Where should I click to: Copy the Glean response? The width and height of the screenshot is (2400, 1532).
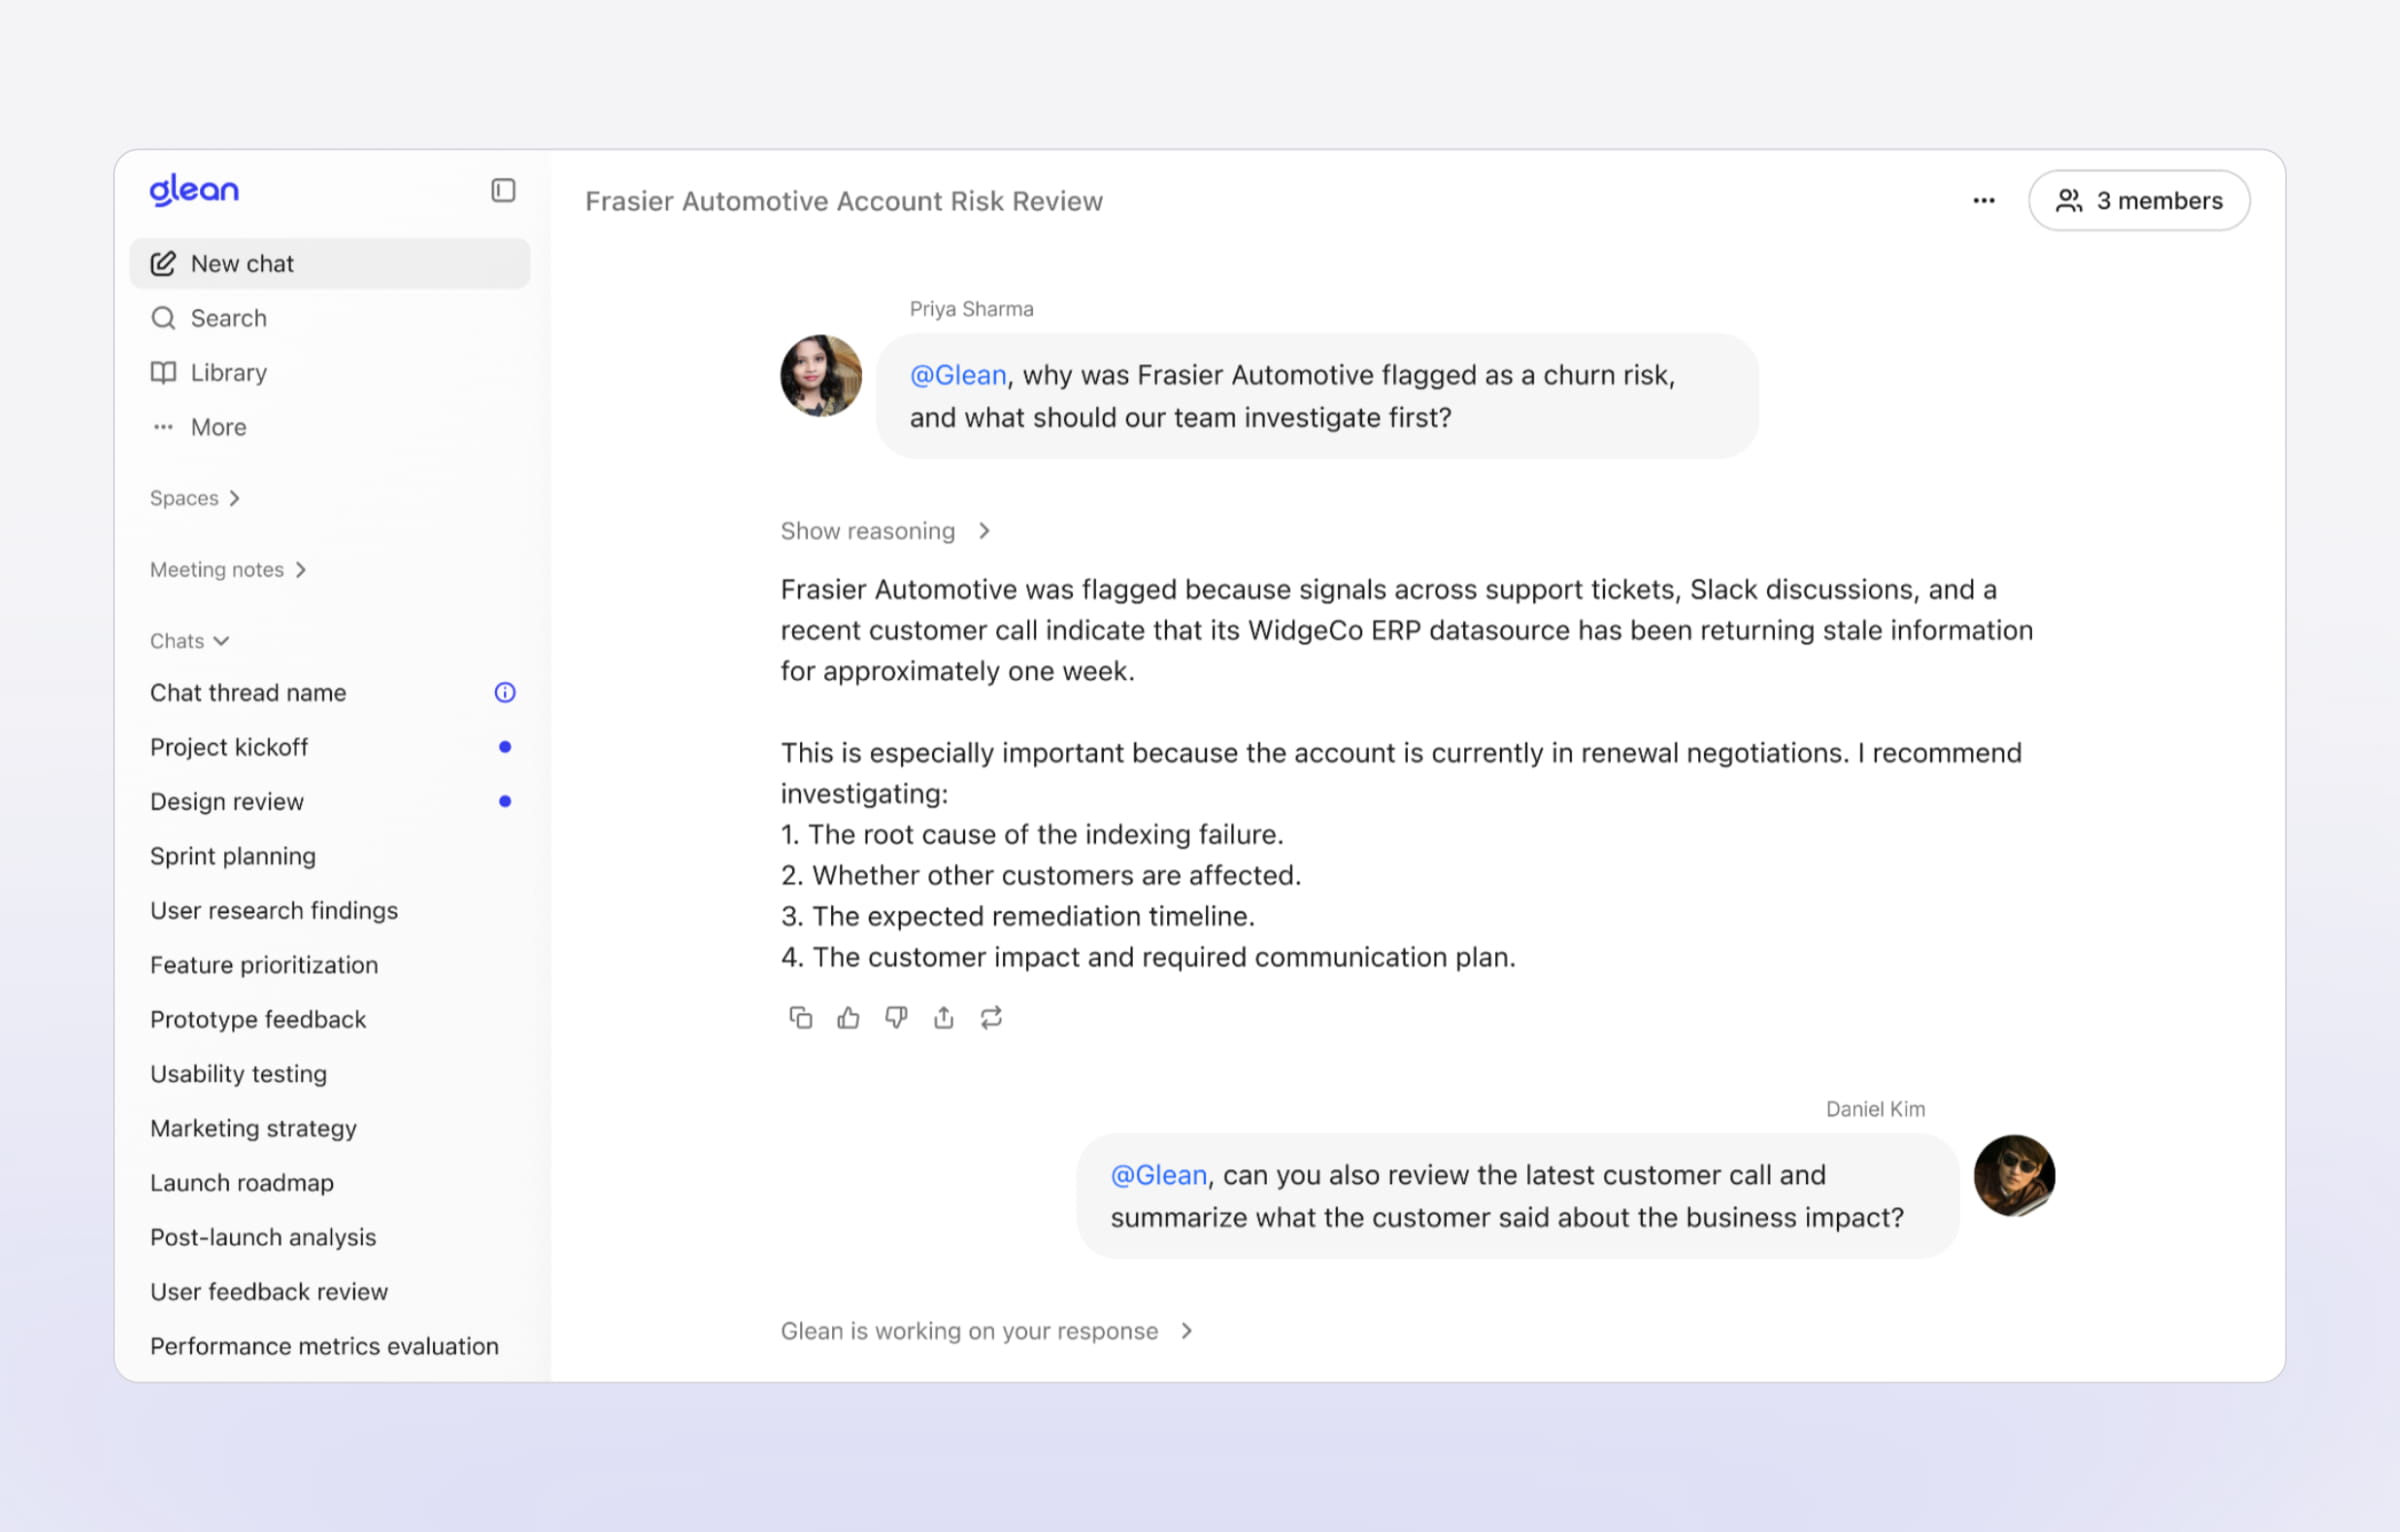(800, 1018)
